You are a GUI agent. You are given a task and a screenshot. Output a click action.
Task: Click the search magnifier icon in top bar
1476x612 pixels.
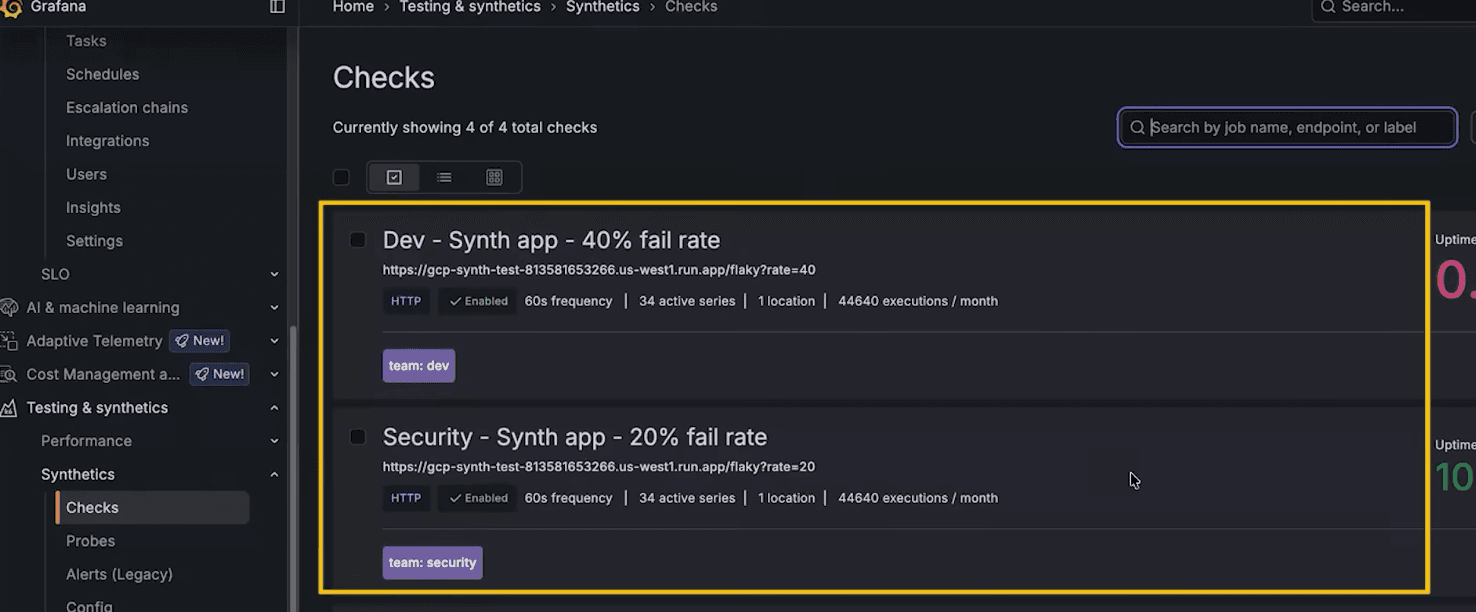(x=1328, y=8)
